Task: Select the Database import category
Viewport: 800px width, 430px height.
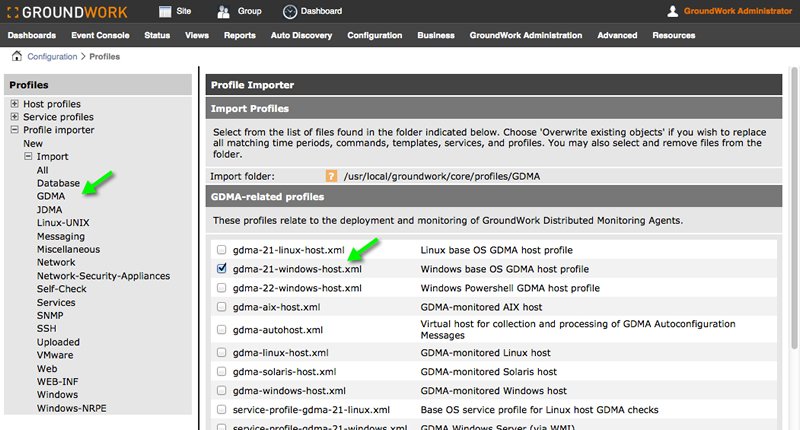Action: (x=58, y=183)
